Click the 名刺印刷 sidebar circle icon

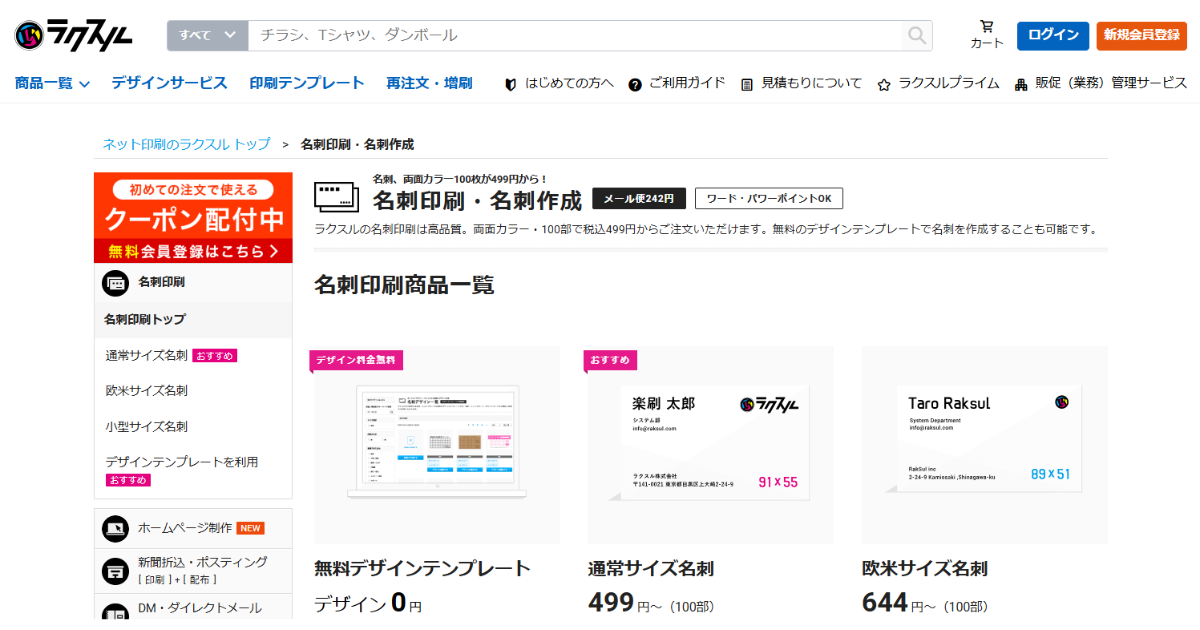(x=116, y=283)
